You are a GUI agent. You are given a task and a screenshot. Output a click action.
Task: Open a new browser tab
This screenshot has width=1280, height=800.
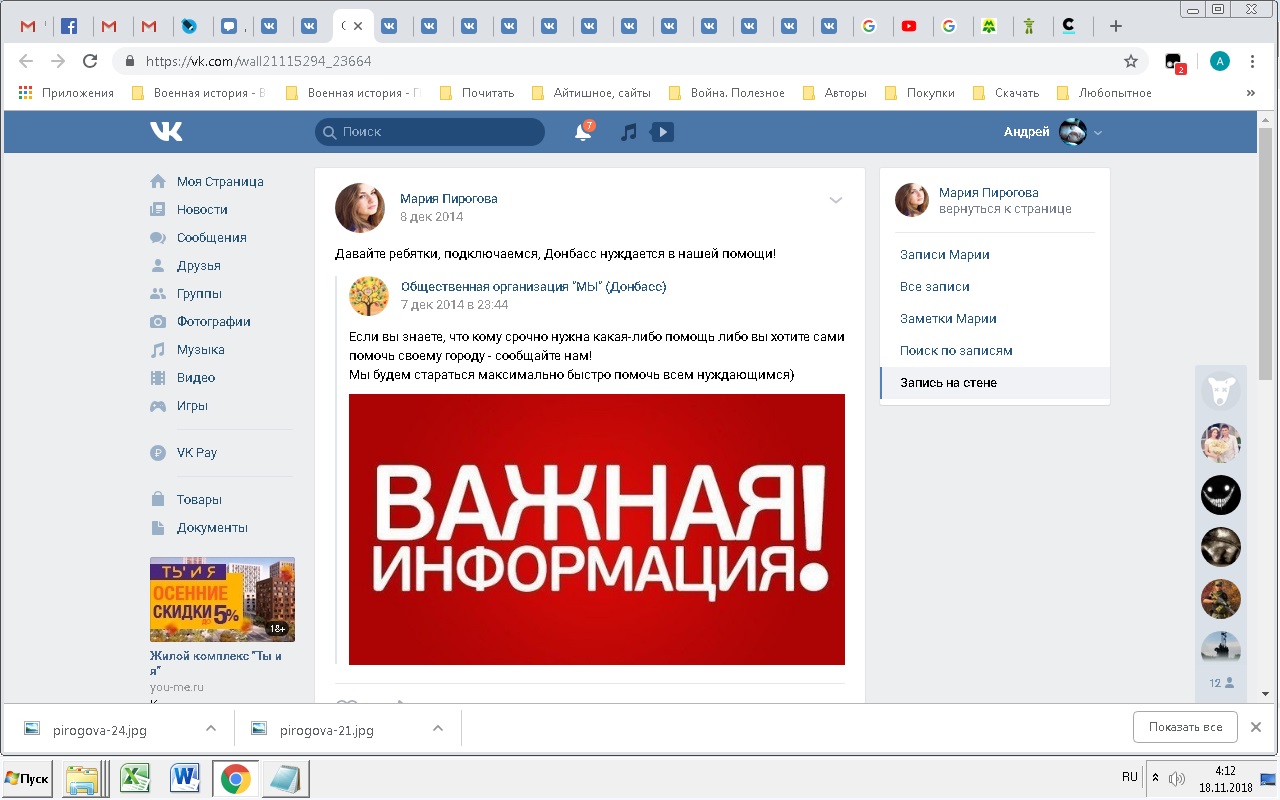(x=1116, y=26)
